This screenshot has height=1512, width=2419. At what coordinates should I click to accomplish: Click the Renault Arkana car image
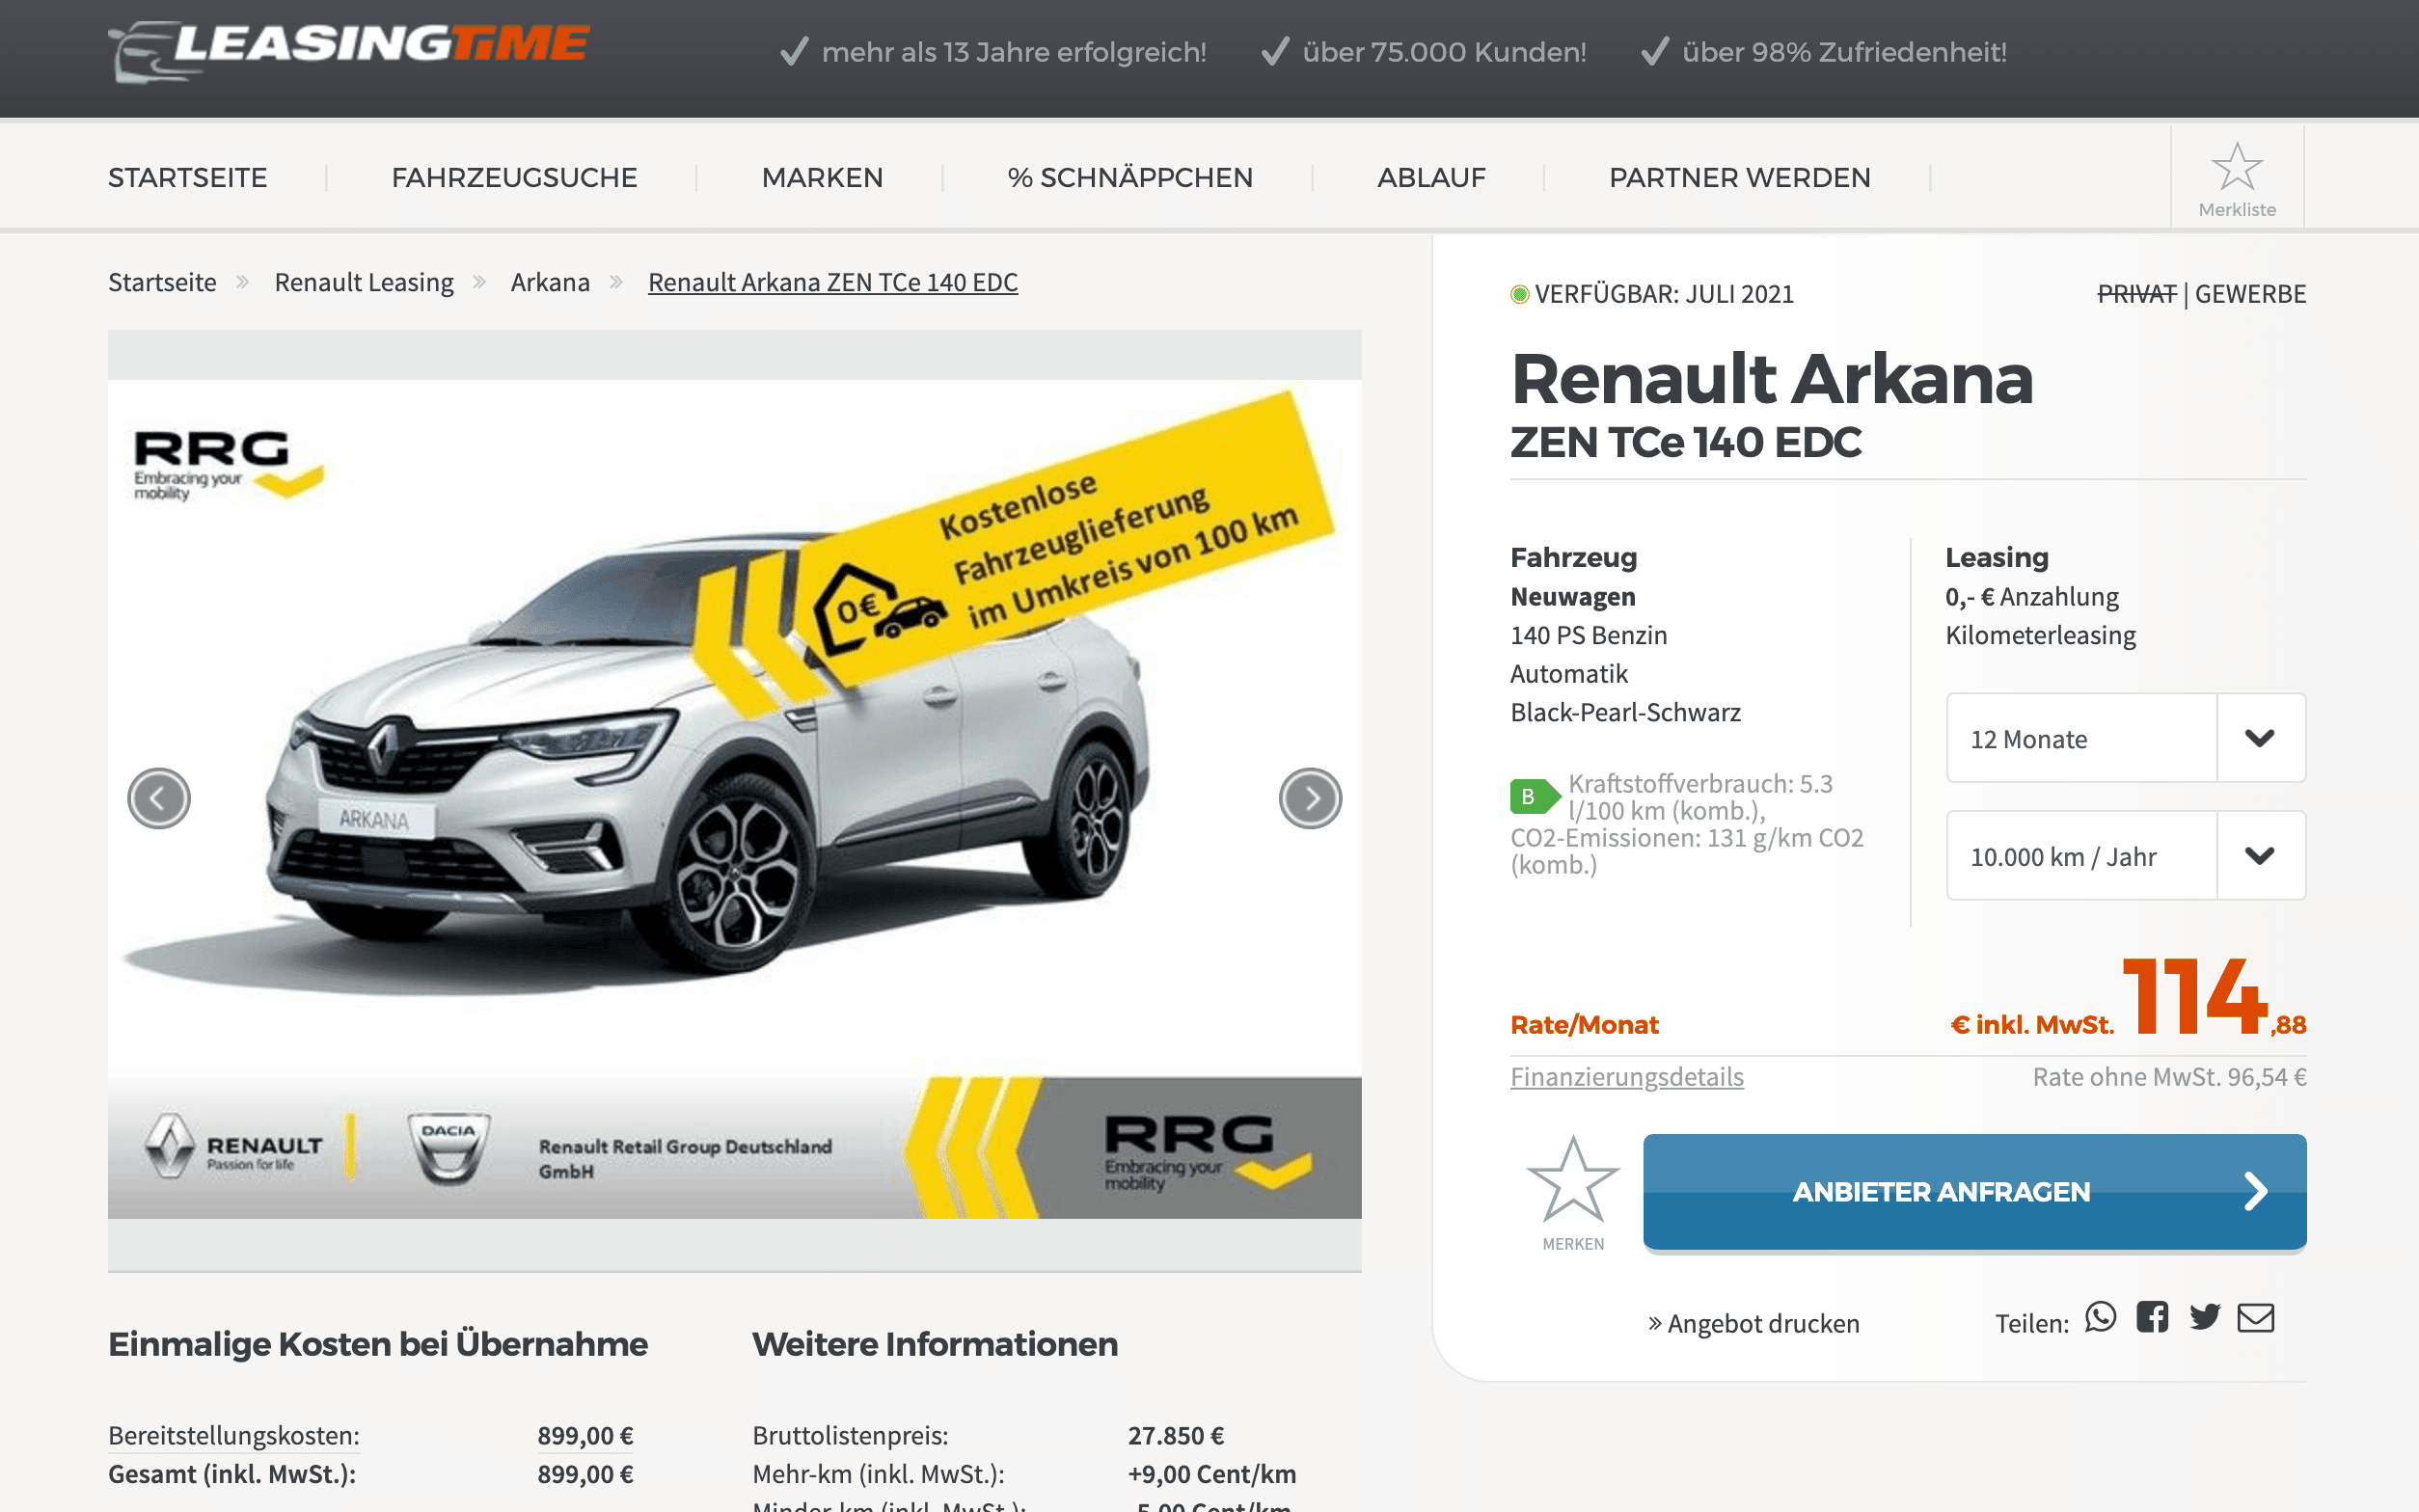734,798
